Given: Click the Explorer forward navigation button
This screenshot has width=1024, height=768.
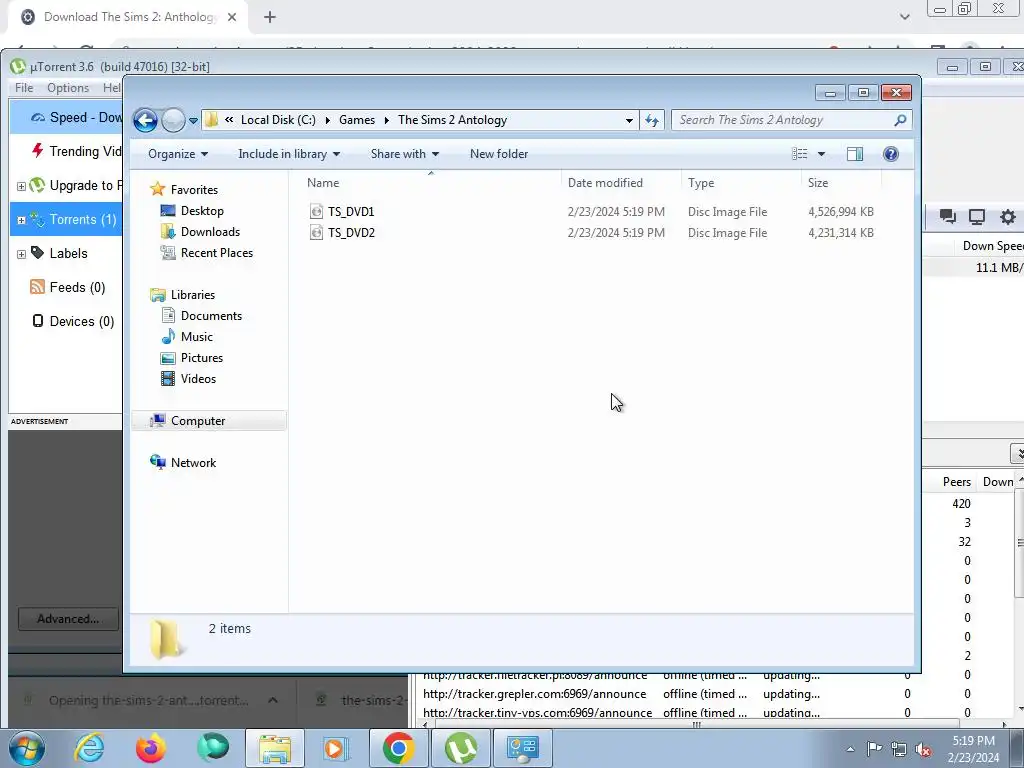Looking at the screenshot, I should (x=173, y=120).
